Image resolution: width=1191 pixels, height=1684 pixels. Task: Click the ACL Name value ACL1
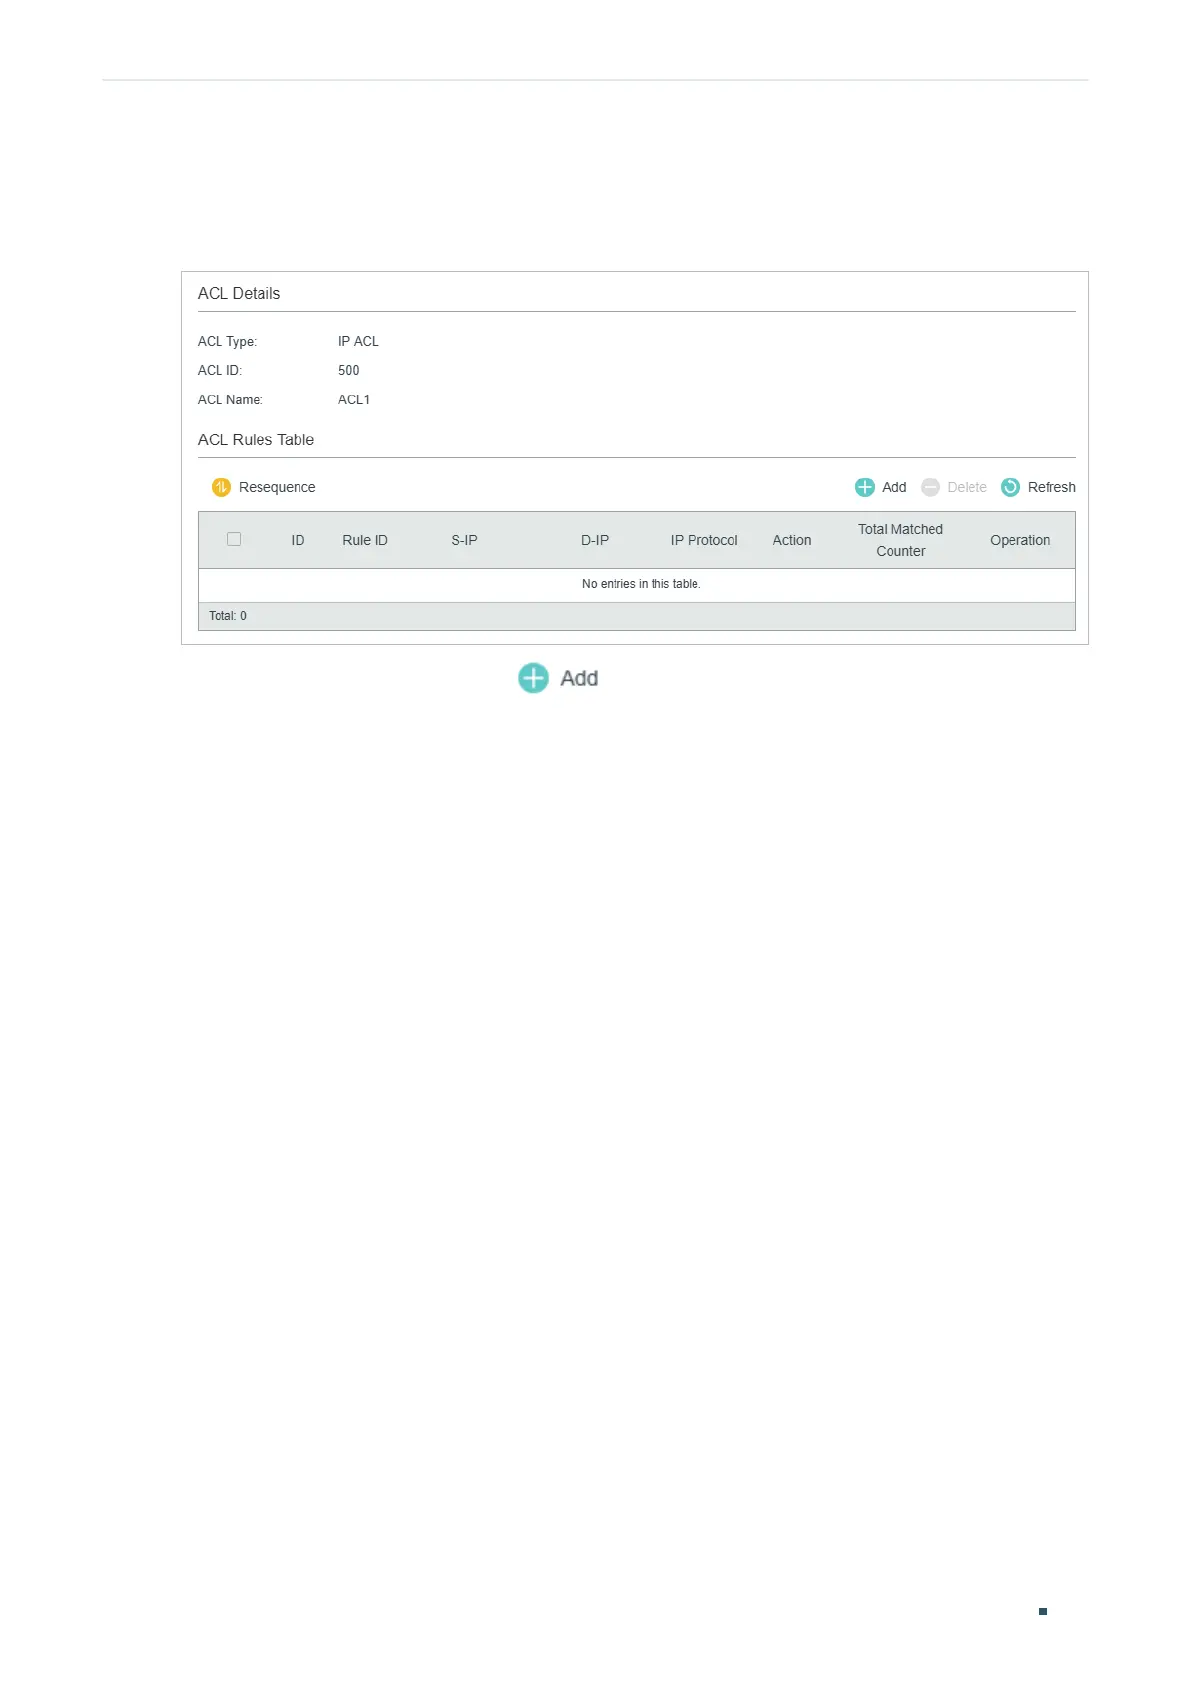coord(354,399)
